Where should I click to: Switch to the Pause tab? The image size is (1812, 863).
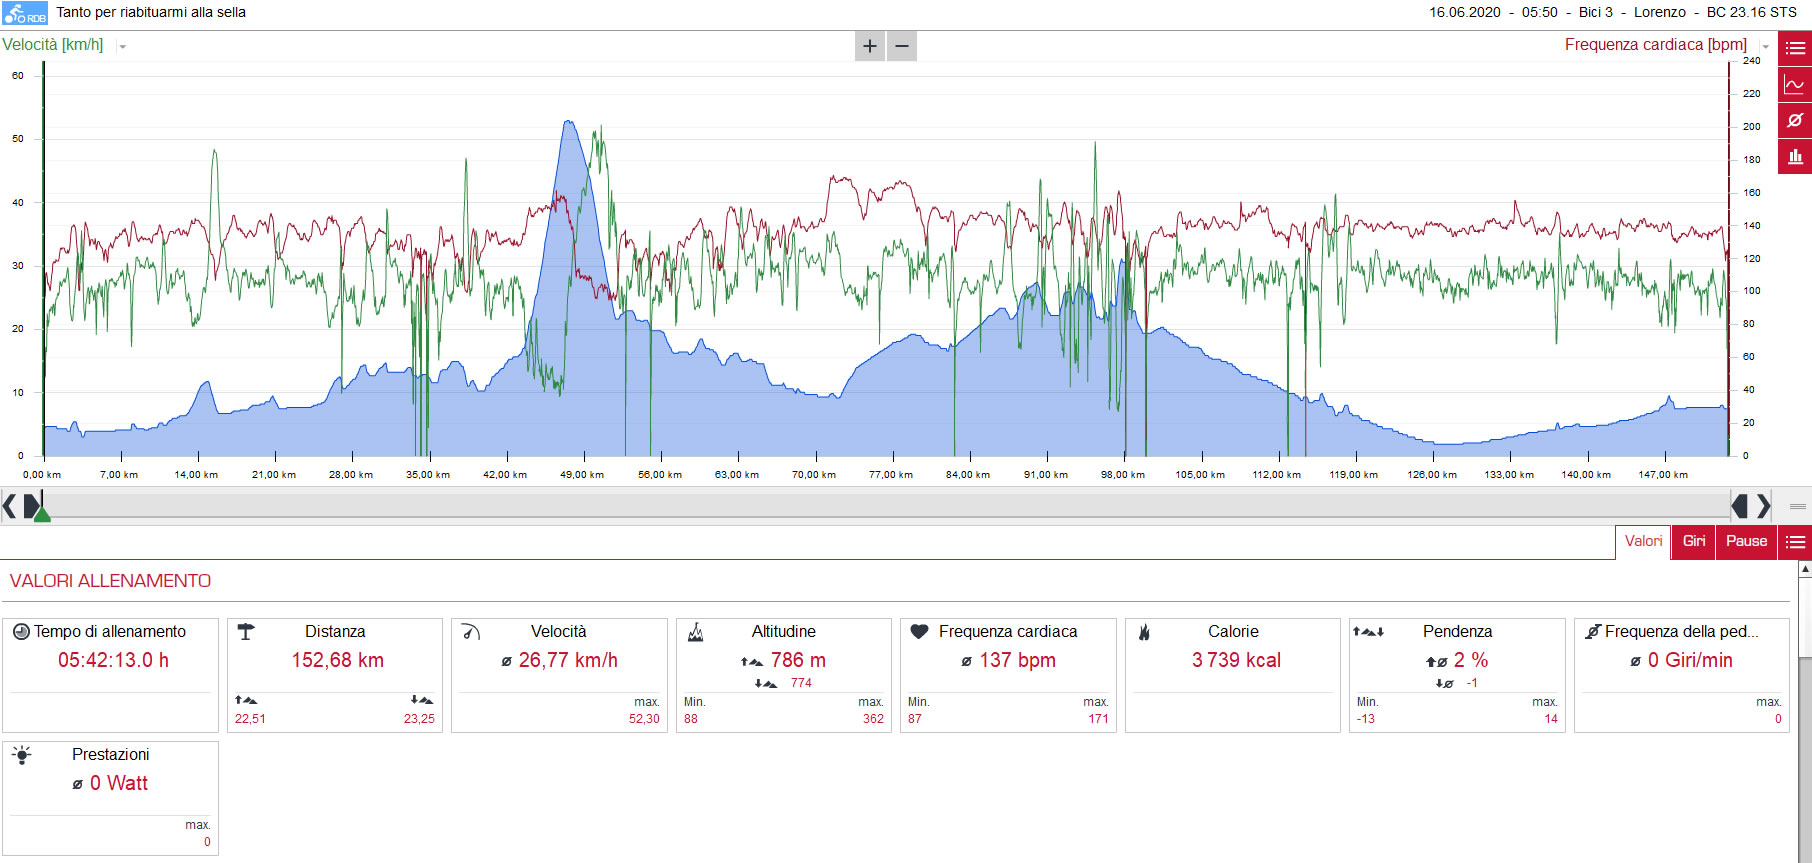click(1746, 542)
